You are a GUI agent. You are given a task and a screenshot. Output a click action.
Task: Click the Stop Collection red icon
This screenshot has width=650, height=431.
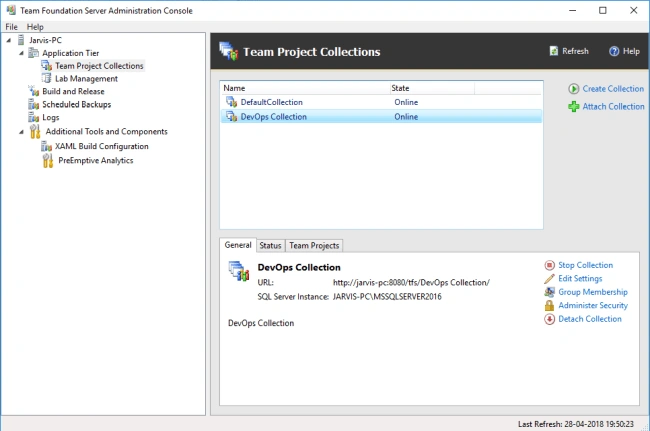click(549, 265)
